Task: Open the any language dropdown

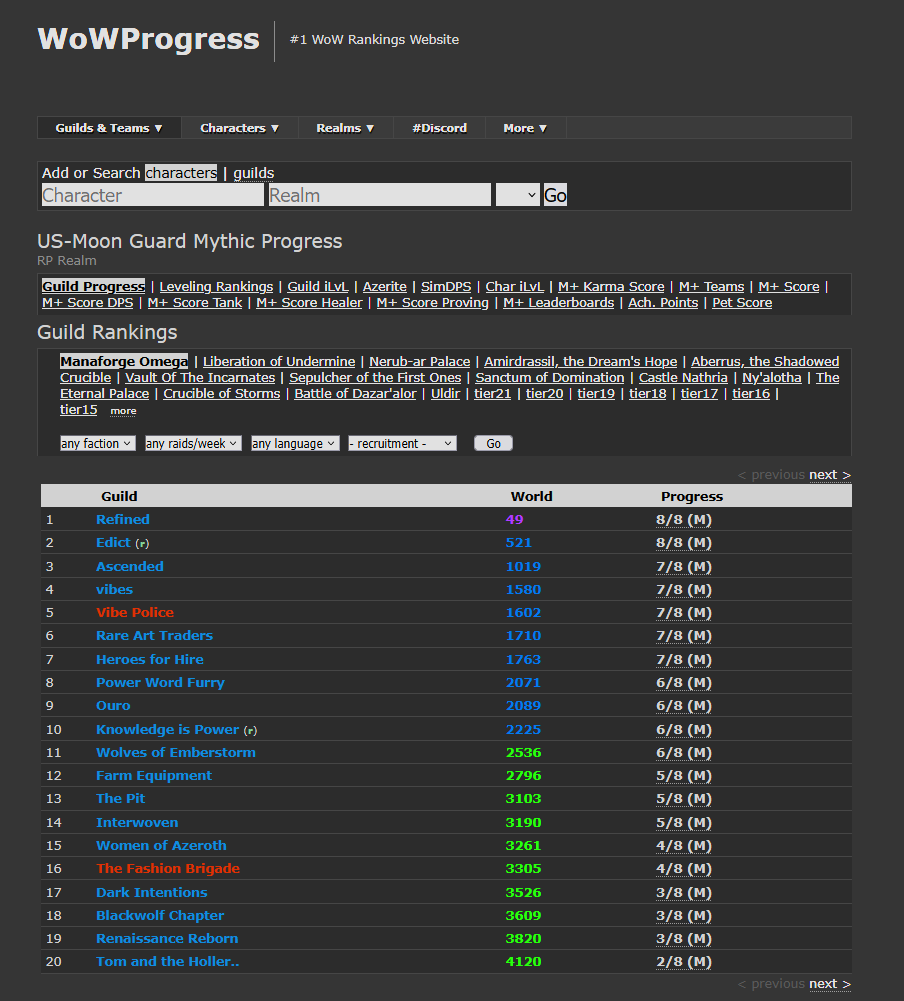Action: pos(295,443)
